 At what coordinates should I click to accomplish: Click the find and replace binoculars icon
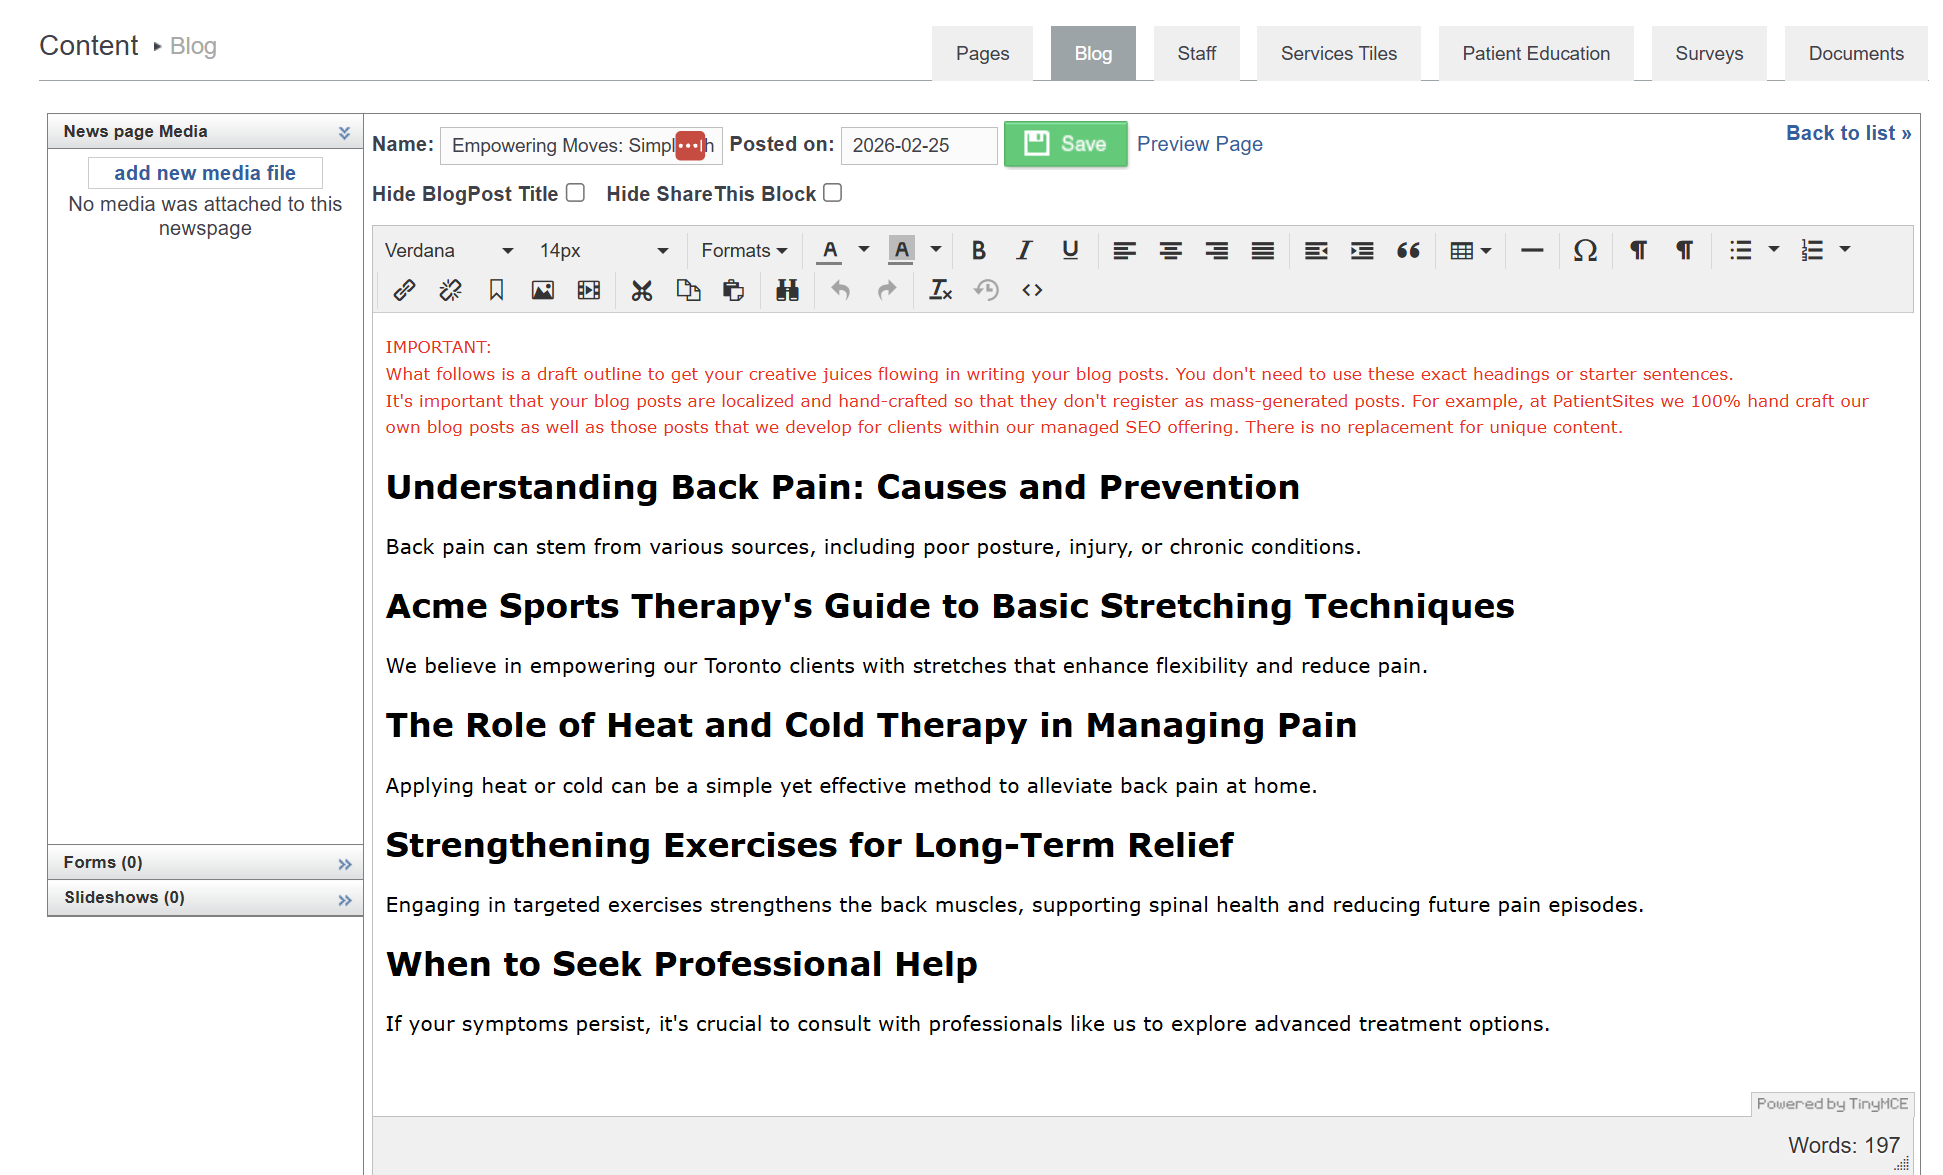pos(787,290)
